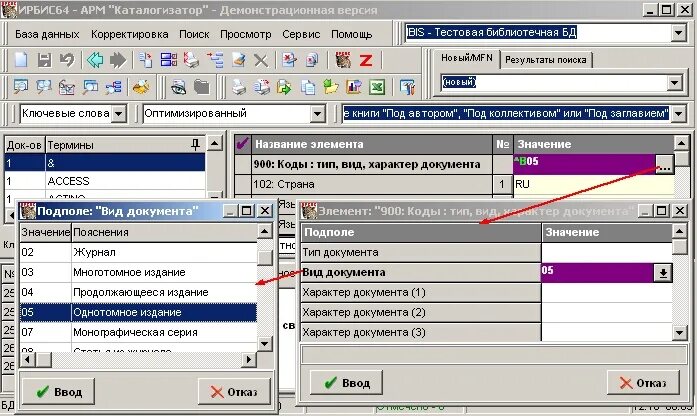Select the 07 Монографическая серия row
Image resolution: width=697 pixels, height=416 pixels.
click(138, 332)
